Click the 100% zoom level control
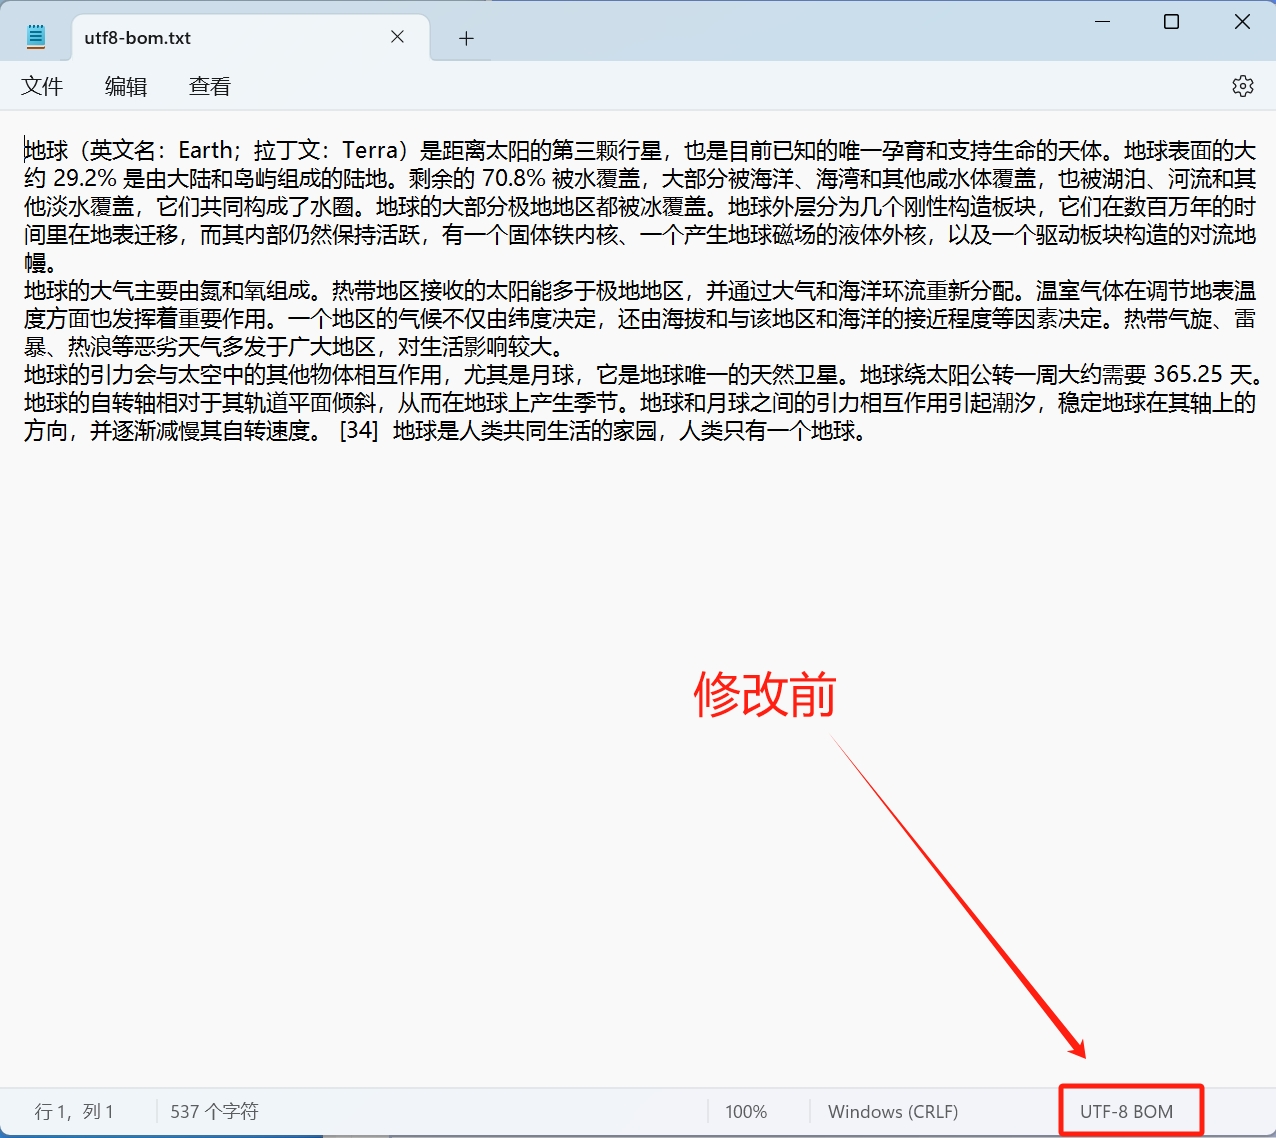This screenshot has height=1138, width=1276. click(x=746, y=1110)
